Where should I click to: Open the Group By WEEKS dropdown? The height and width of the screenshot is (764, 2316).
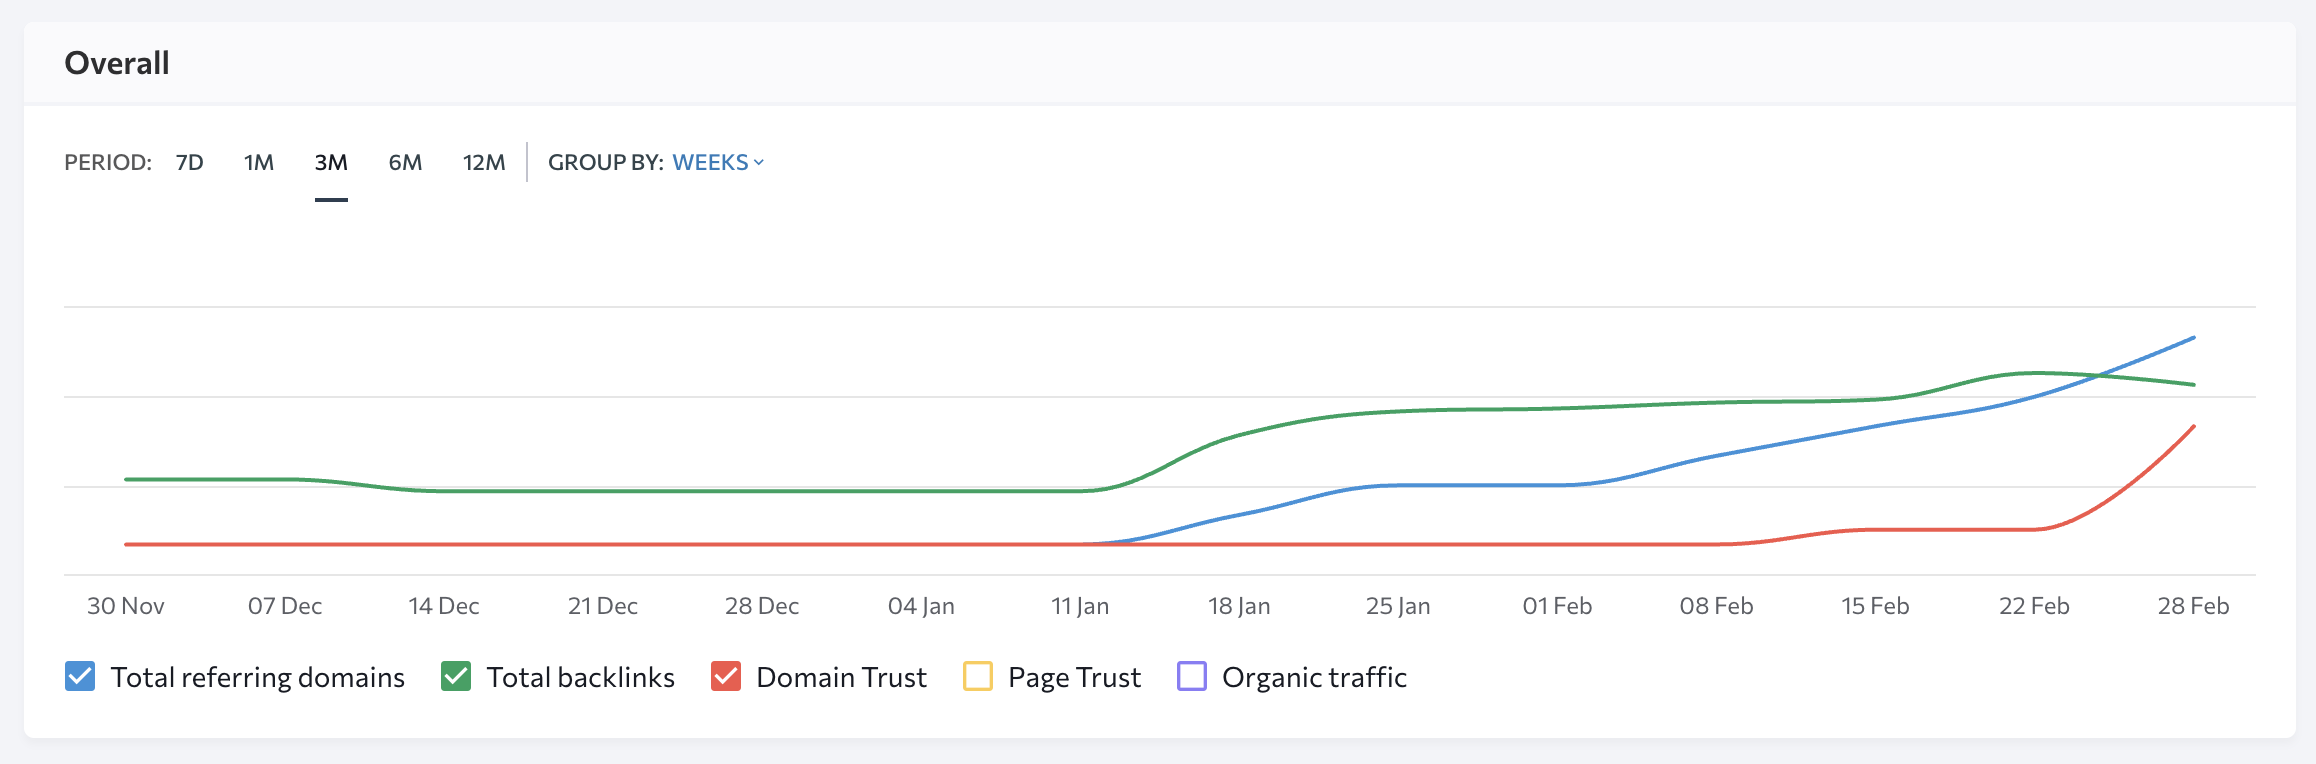click(x=711, y=162)
